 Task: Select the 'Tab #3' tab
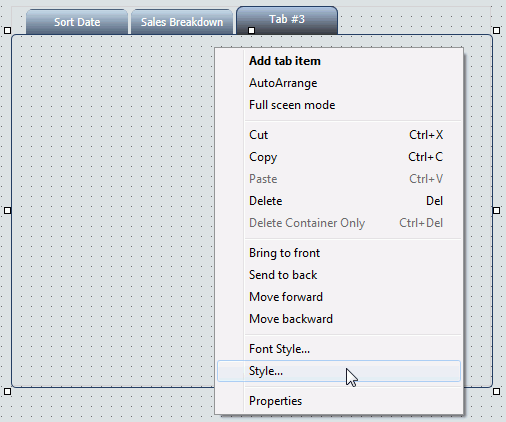pyautogui.click(x=287, y=19)
